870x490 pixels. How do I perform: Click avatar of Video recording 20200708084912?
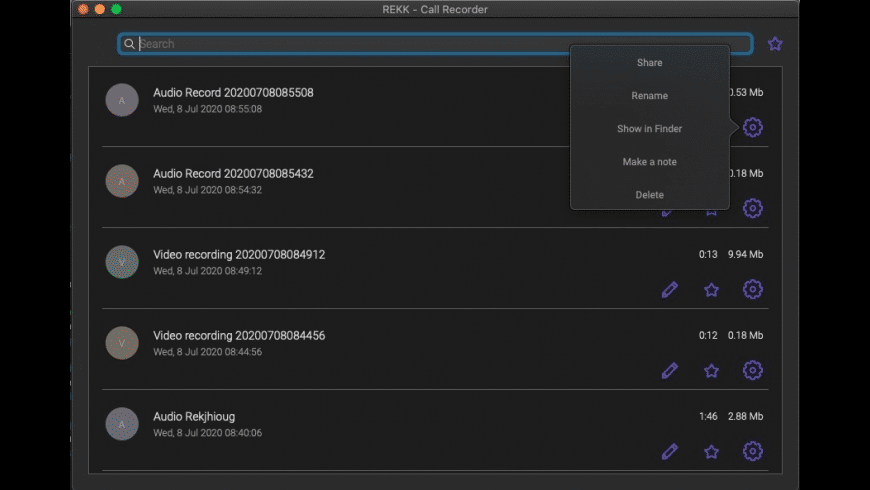[122, 262]
